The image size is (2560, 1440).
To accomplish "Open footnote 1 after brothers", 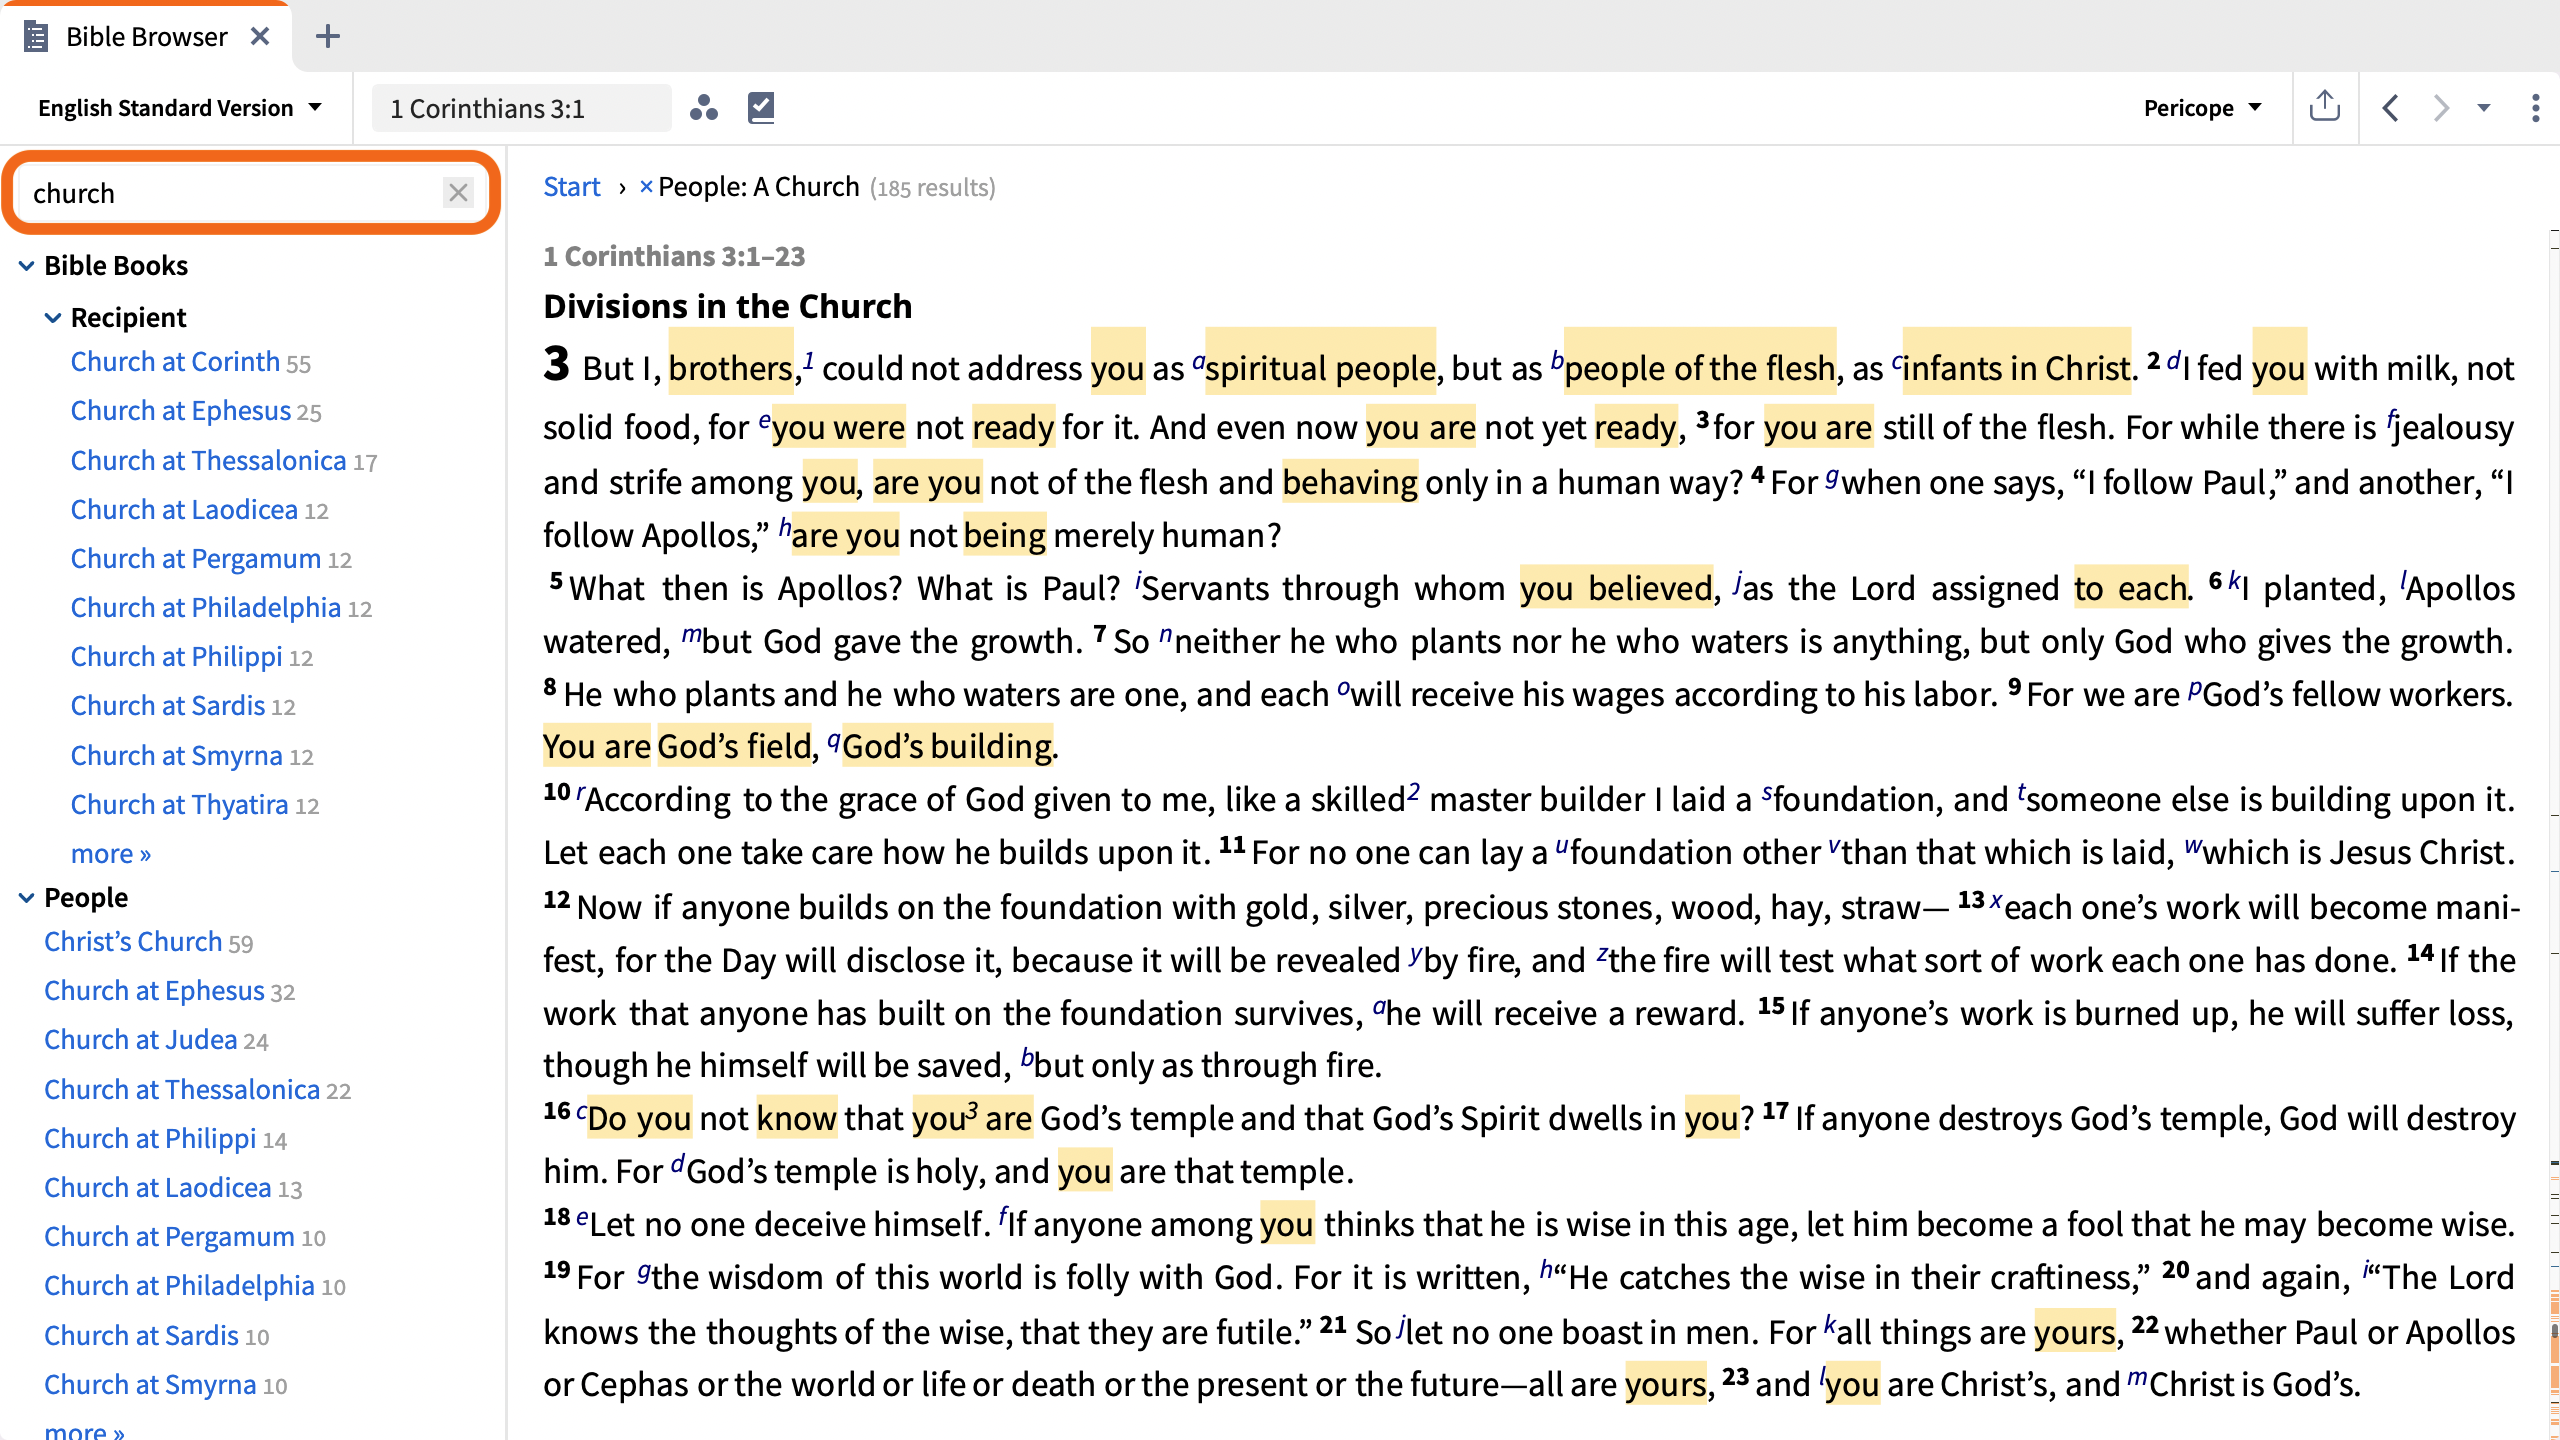I will [x=808, y=360].
